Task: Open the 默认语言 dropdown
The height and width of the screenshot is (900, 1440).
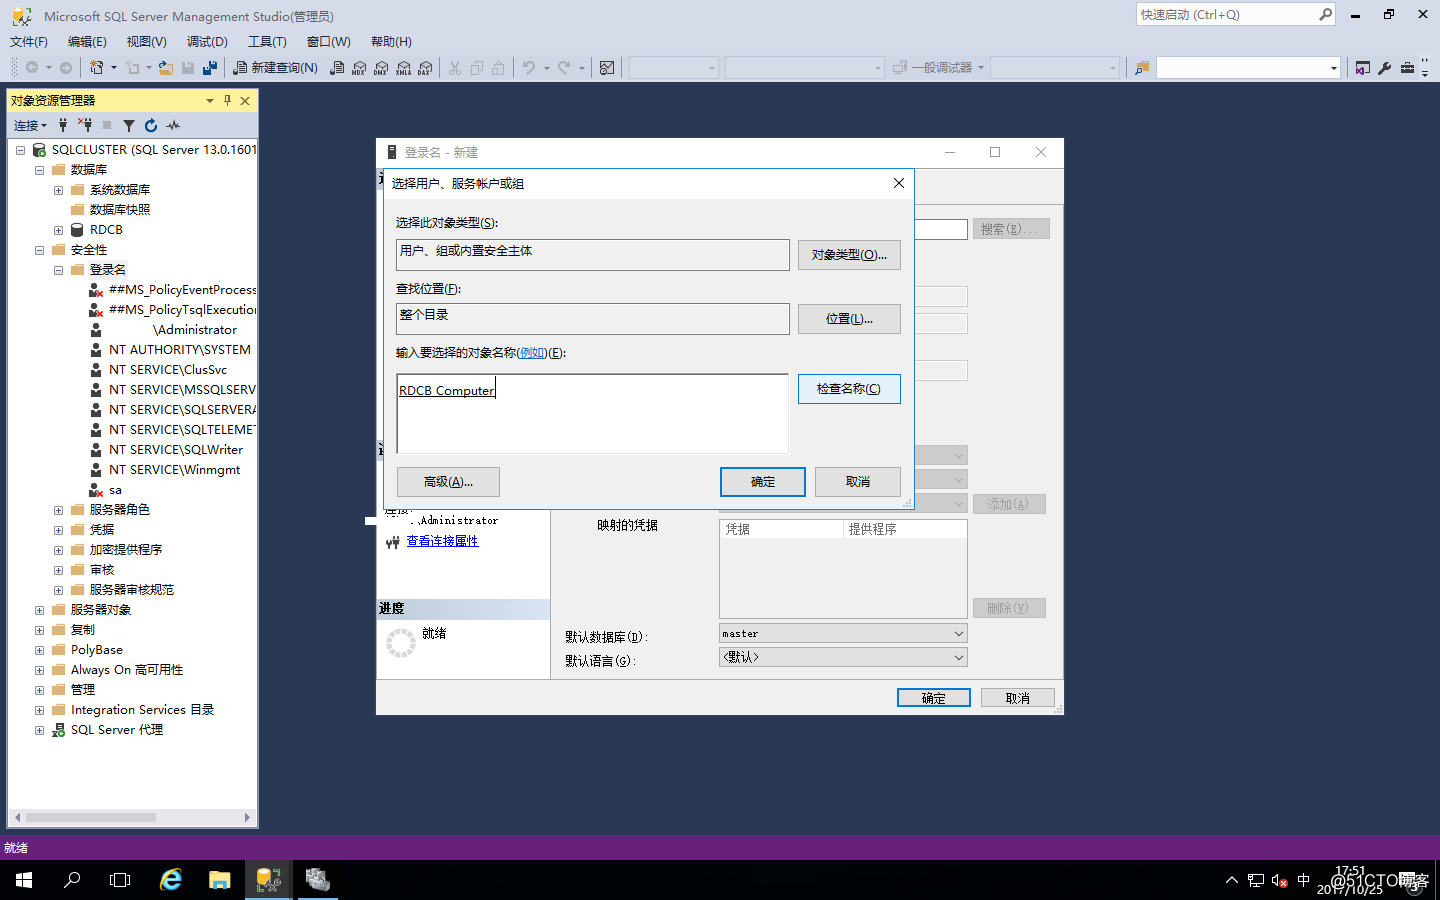Action: pyautogui.click(x=958, y=657)
